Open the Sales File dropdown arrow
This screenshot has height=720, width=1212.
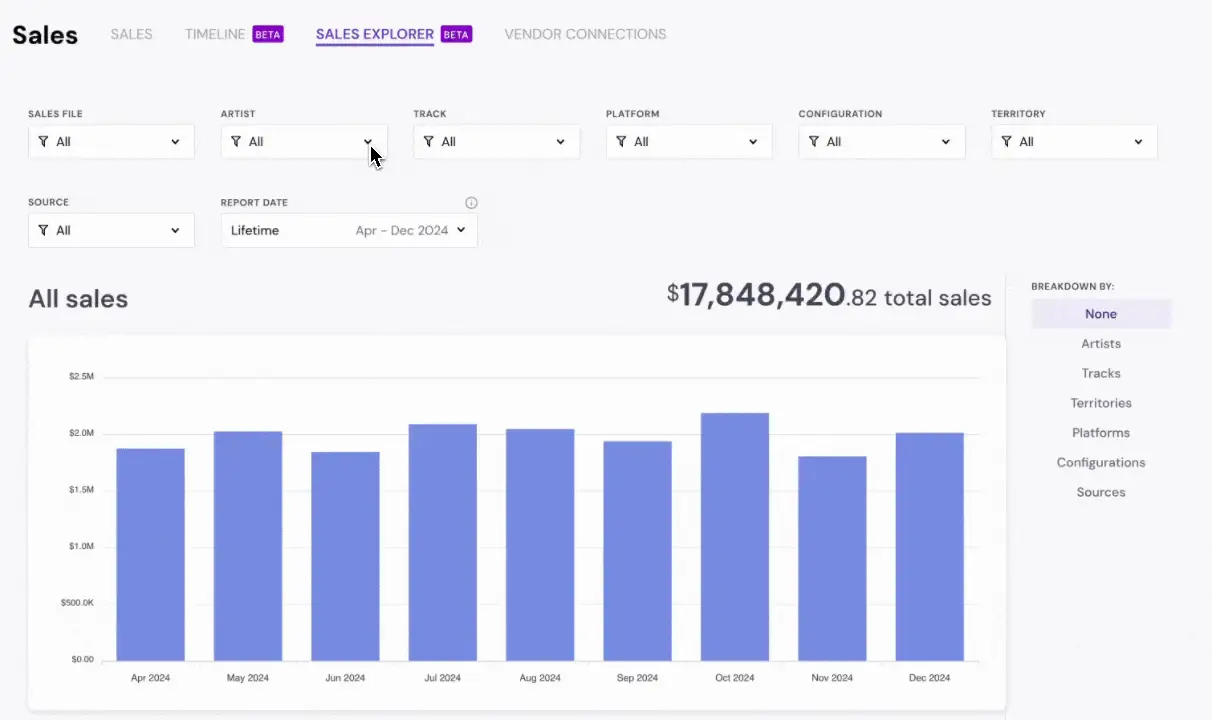(x=175, y=142)
